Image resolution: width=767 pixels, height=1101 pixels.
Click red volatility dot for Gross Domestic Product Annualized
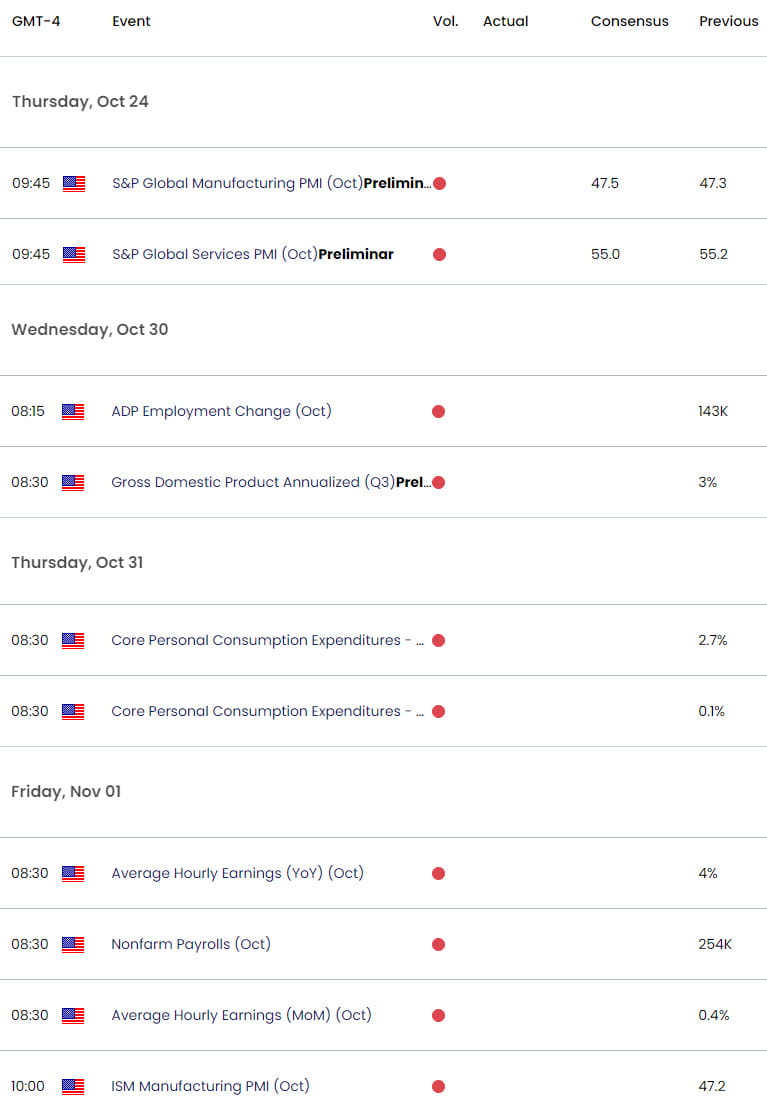pyautogui.click(x=438, y=482)
